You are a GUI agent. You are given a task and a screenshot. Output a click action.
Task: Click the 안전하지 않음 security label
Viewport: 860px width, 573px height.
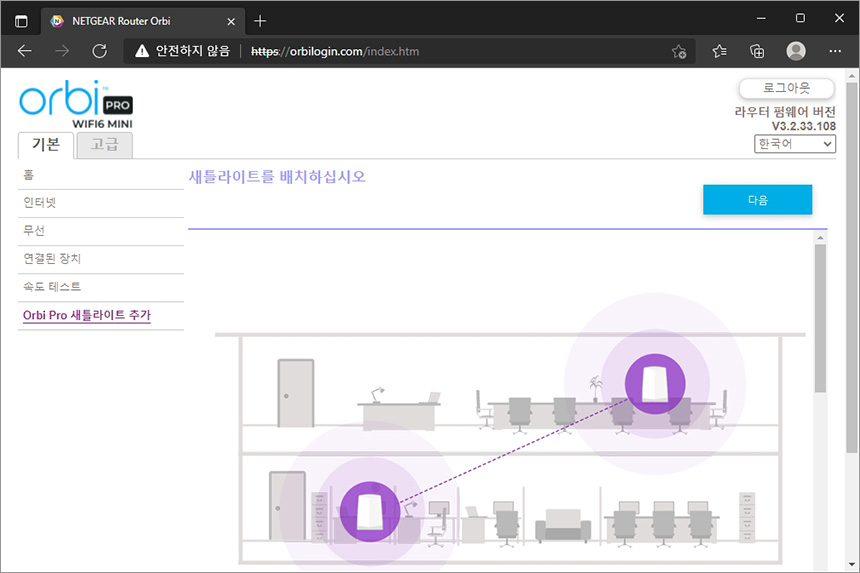(193, 51)
